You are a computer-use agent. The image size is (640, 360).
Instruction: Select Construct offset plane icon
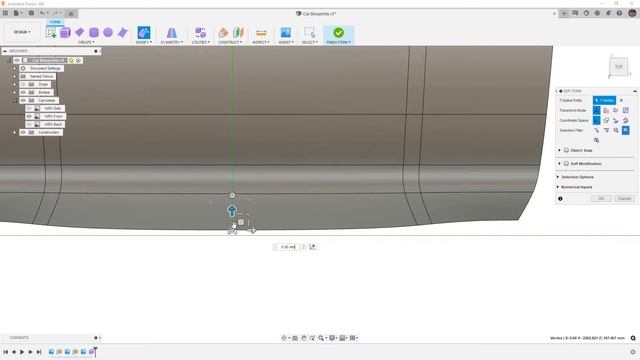pos(223,33)
